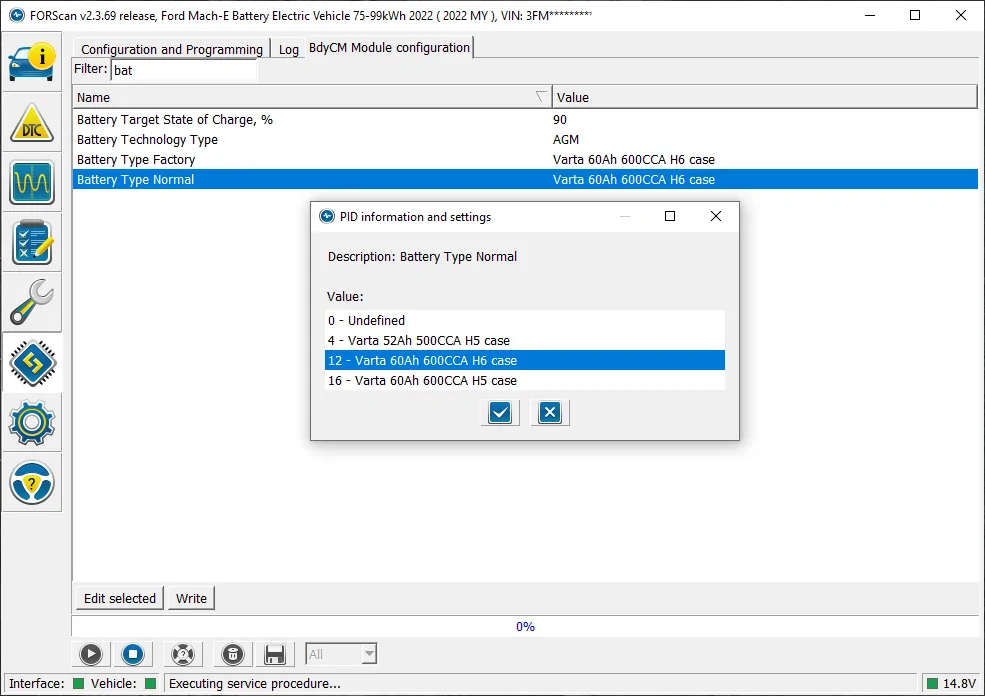Click the 14.8V voltage indicator
Viewport: 985px width, 696px height.
pyautogui.click(x=952, y=683)
